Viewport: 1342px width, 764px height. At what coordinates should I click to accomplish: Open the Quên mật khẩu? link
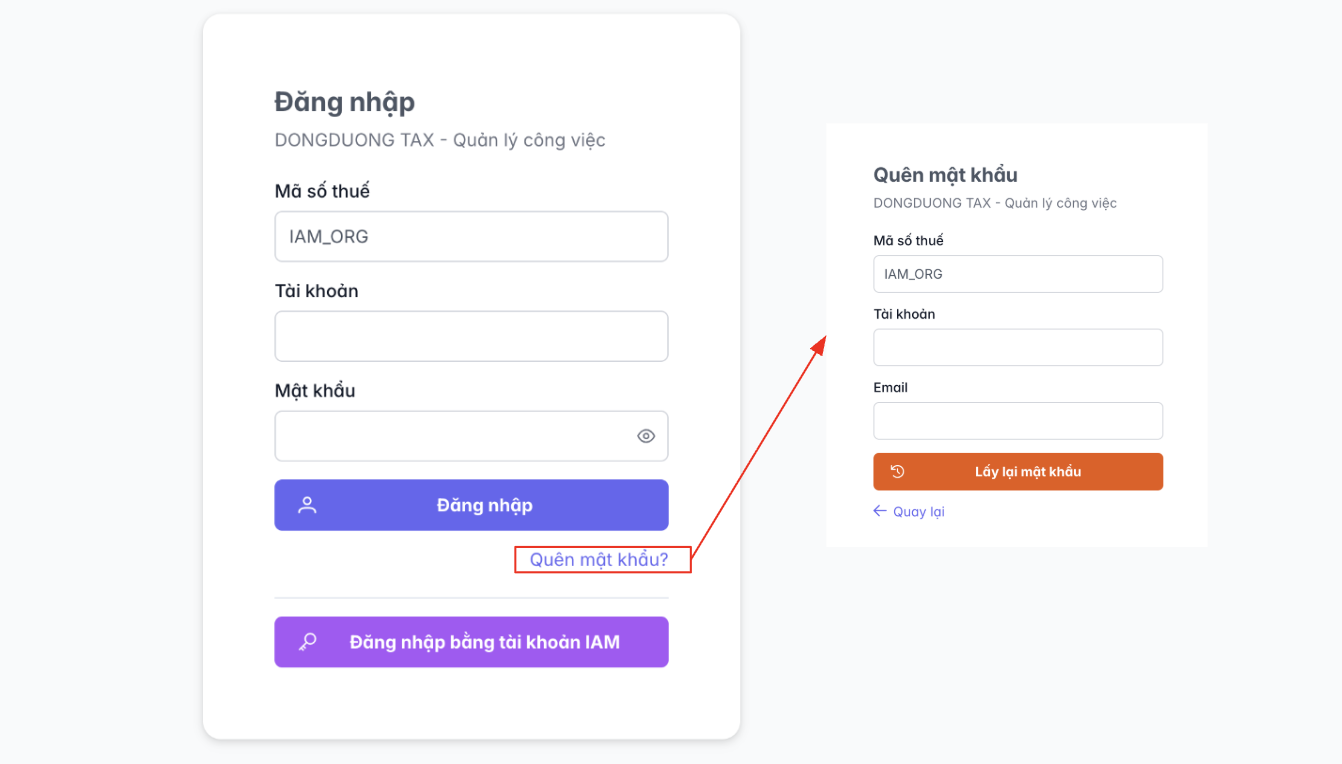coord(599,560)
